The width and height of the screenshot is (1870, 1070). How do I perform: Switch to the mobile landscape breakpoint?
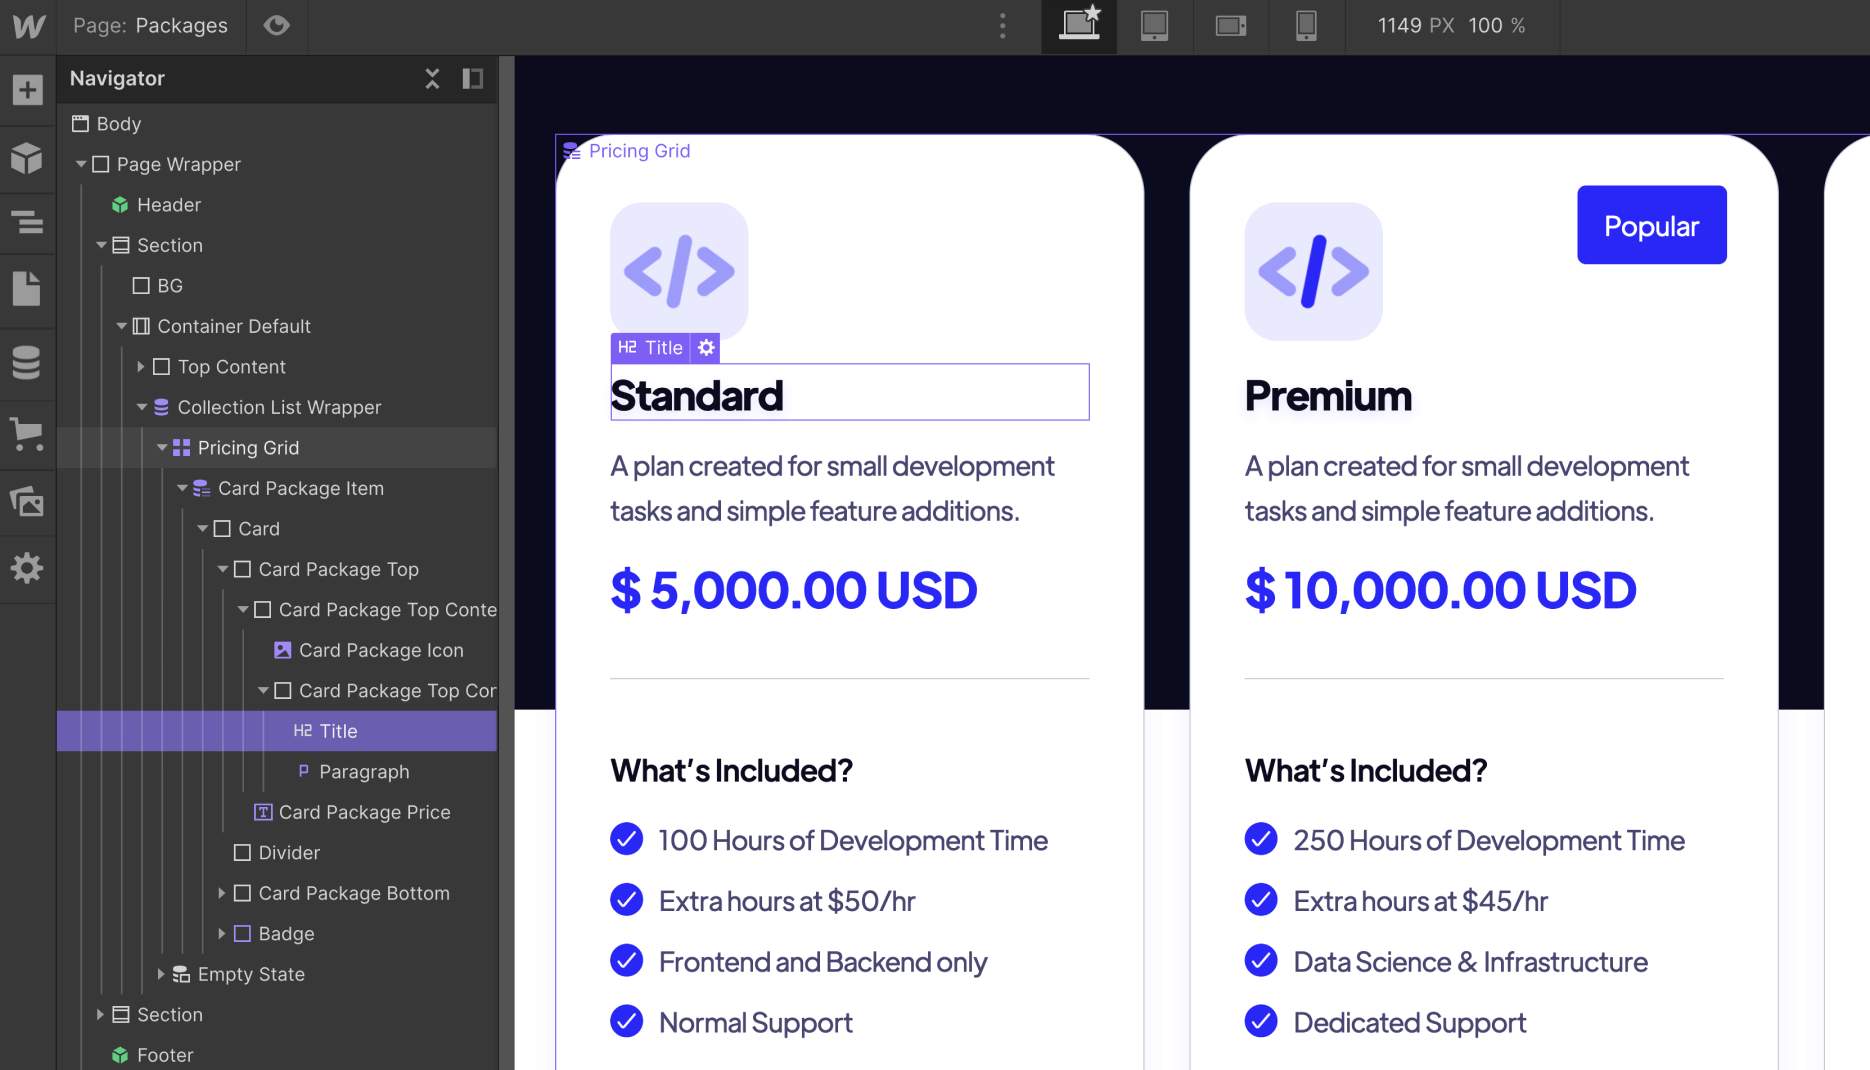pos(1231,26)
